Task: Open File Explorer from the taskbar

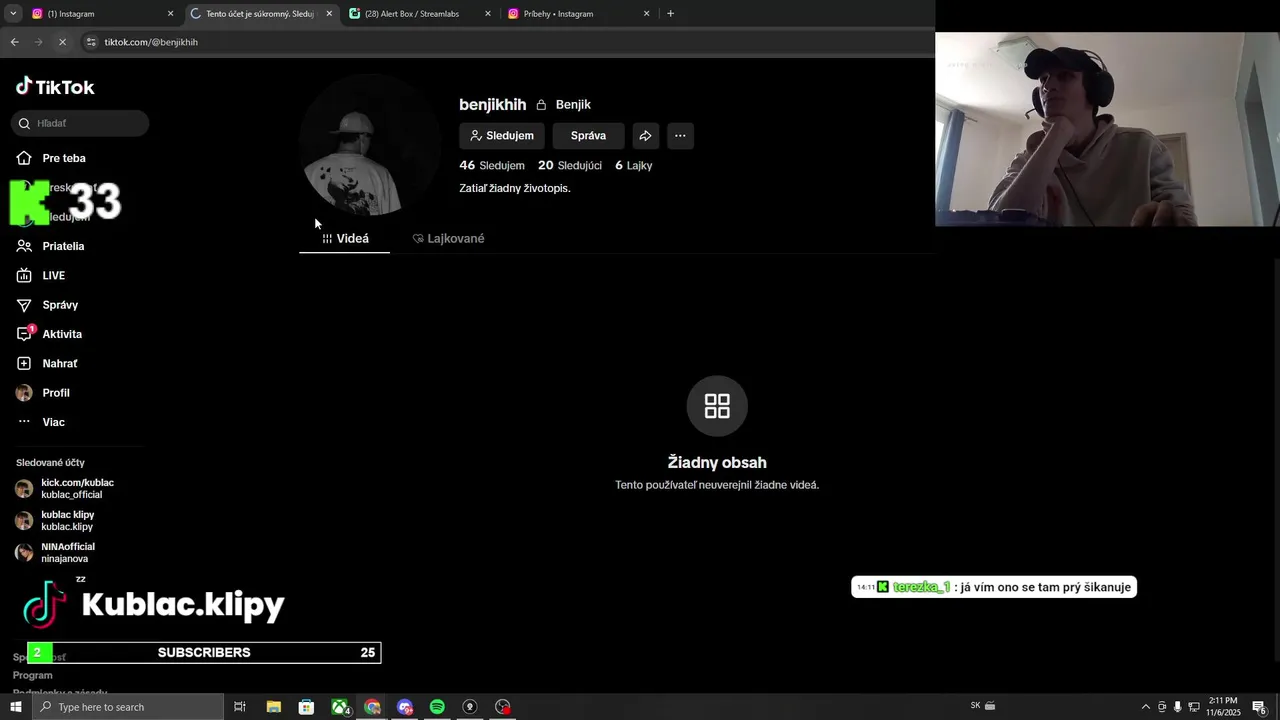Action: point(273,707)
